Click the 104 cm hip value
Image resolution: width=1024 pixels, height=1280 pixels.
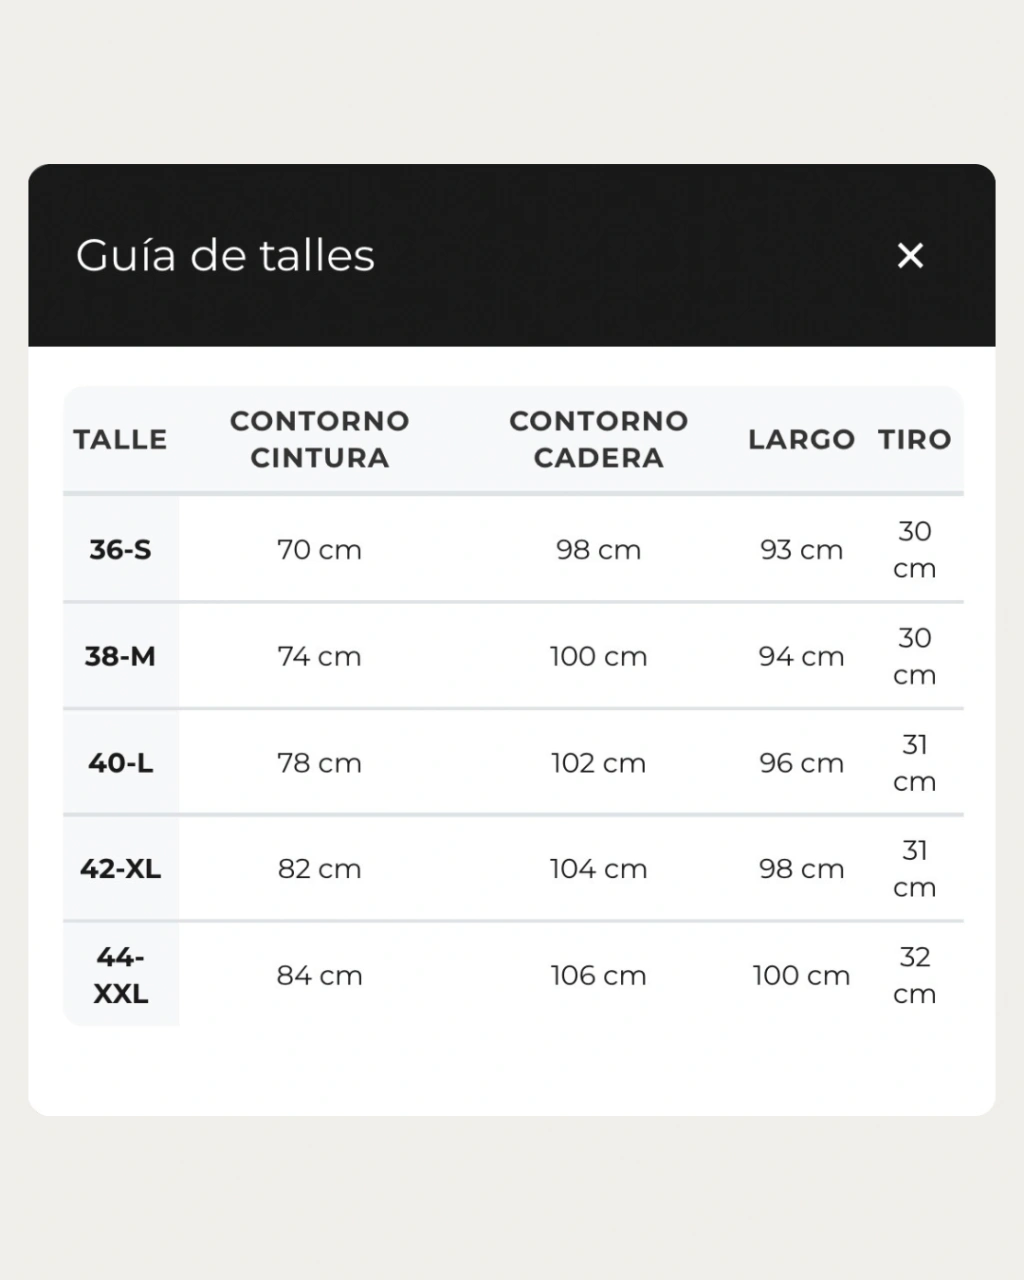599,869
